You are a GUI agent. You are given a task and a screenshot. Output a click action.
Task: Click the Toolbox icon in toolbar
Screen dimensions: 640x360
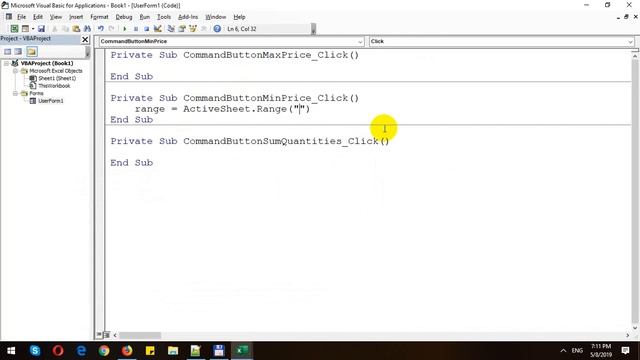(x=204, y=29)
